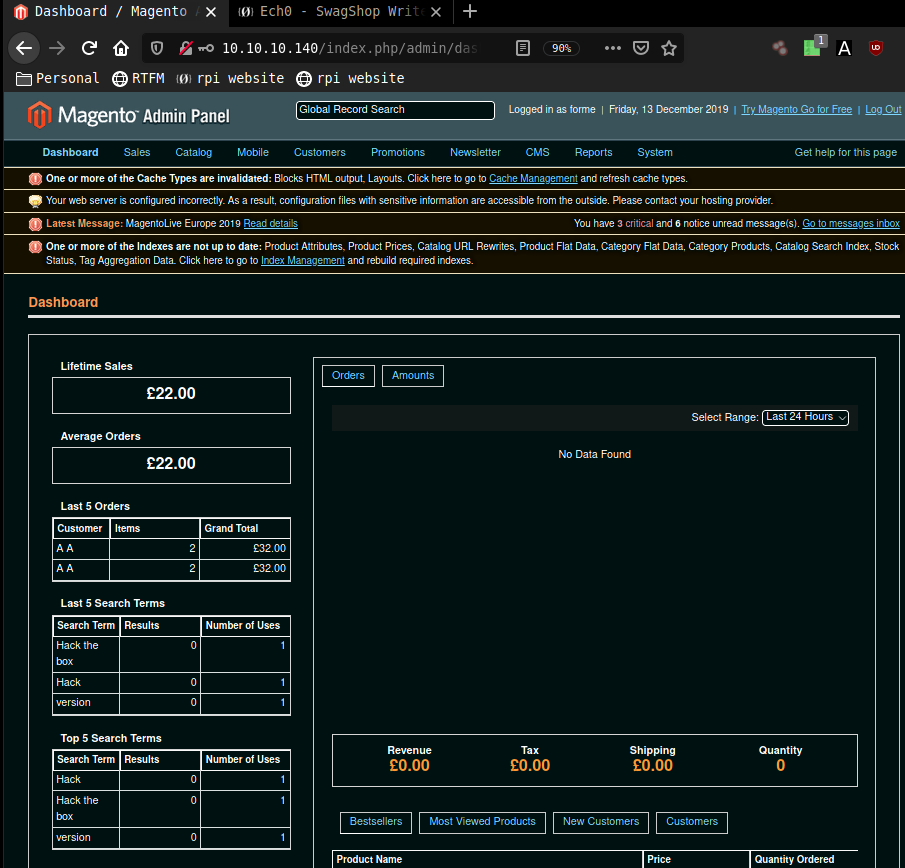
Task: Click the letter A extension icon
Action: [844, 48]
